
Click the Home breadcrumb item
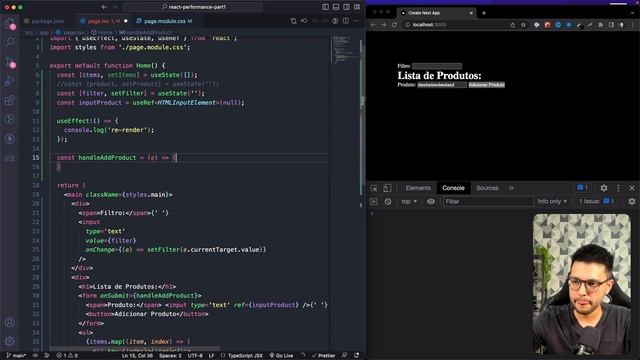[102, 32]
